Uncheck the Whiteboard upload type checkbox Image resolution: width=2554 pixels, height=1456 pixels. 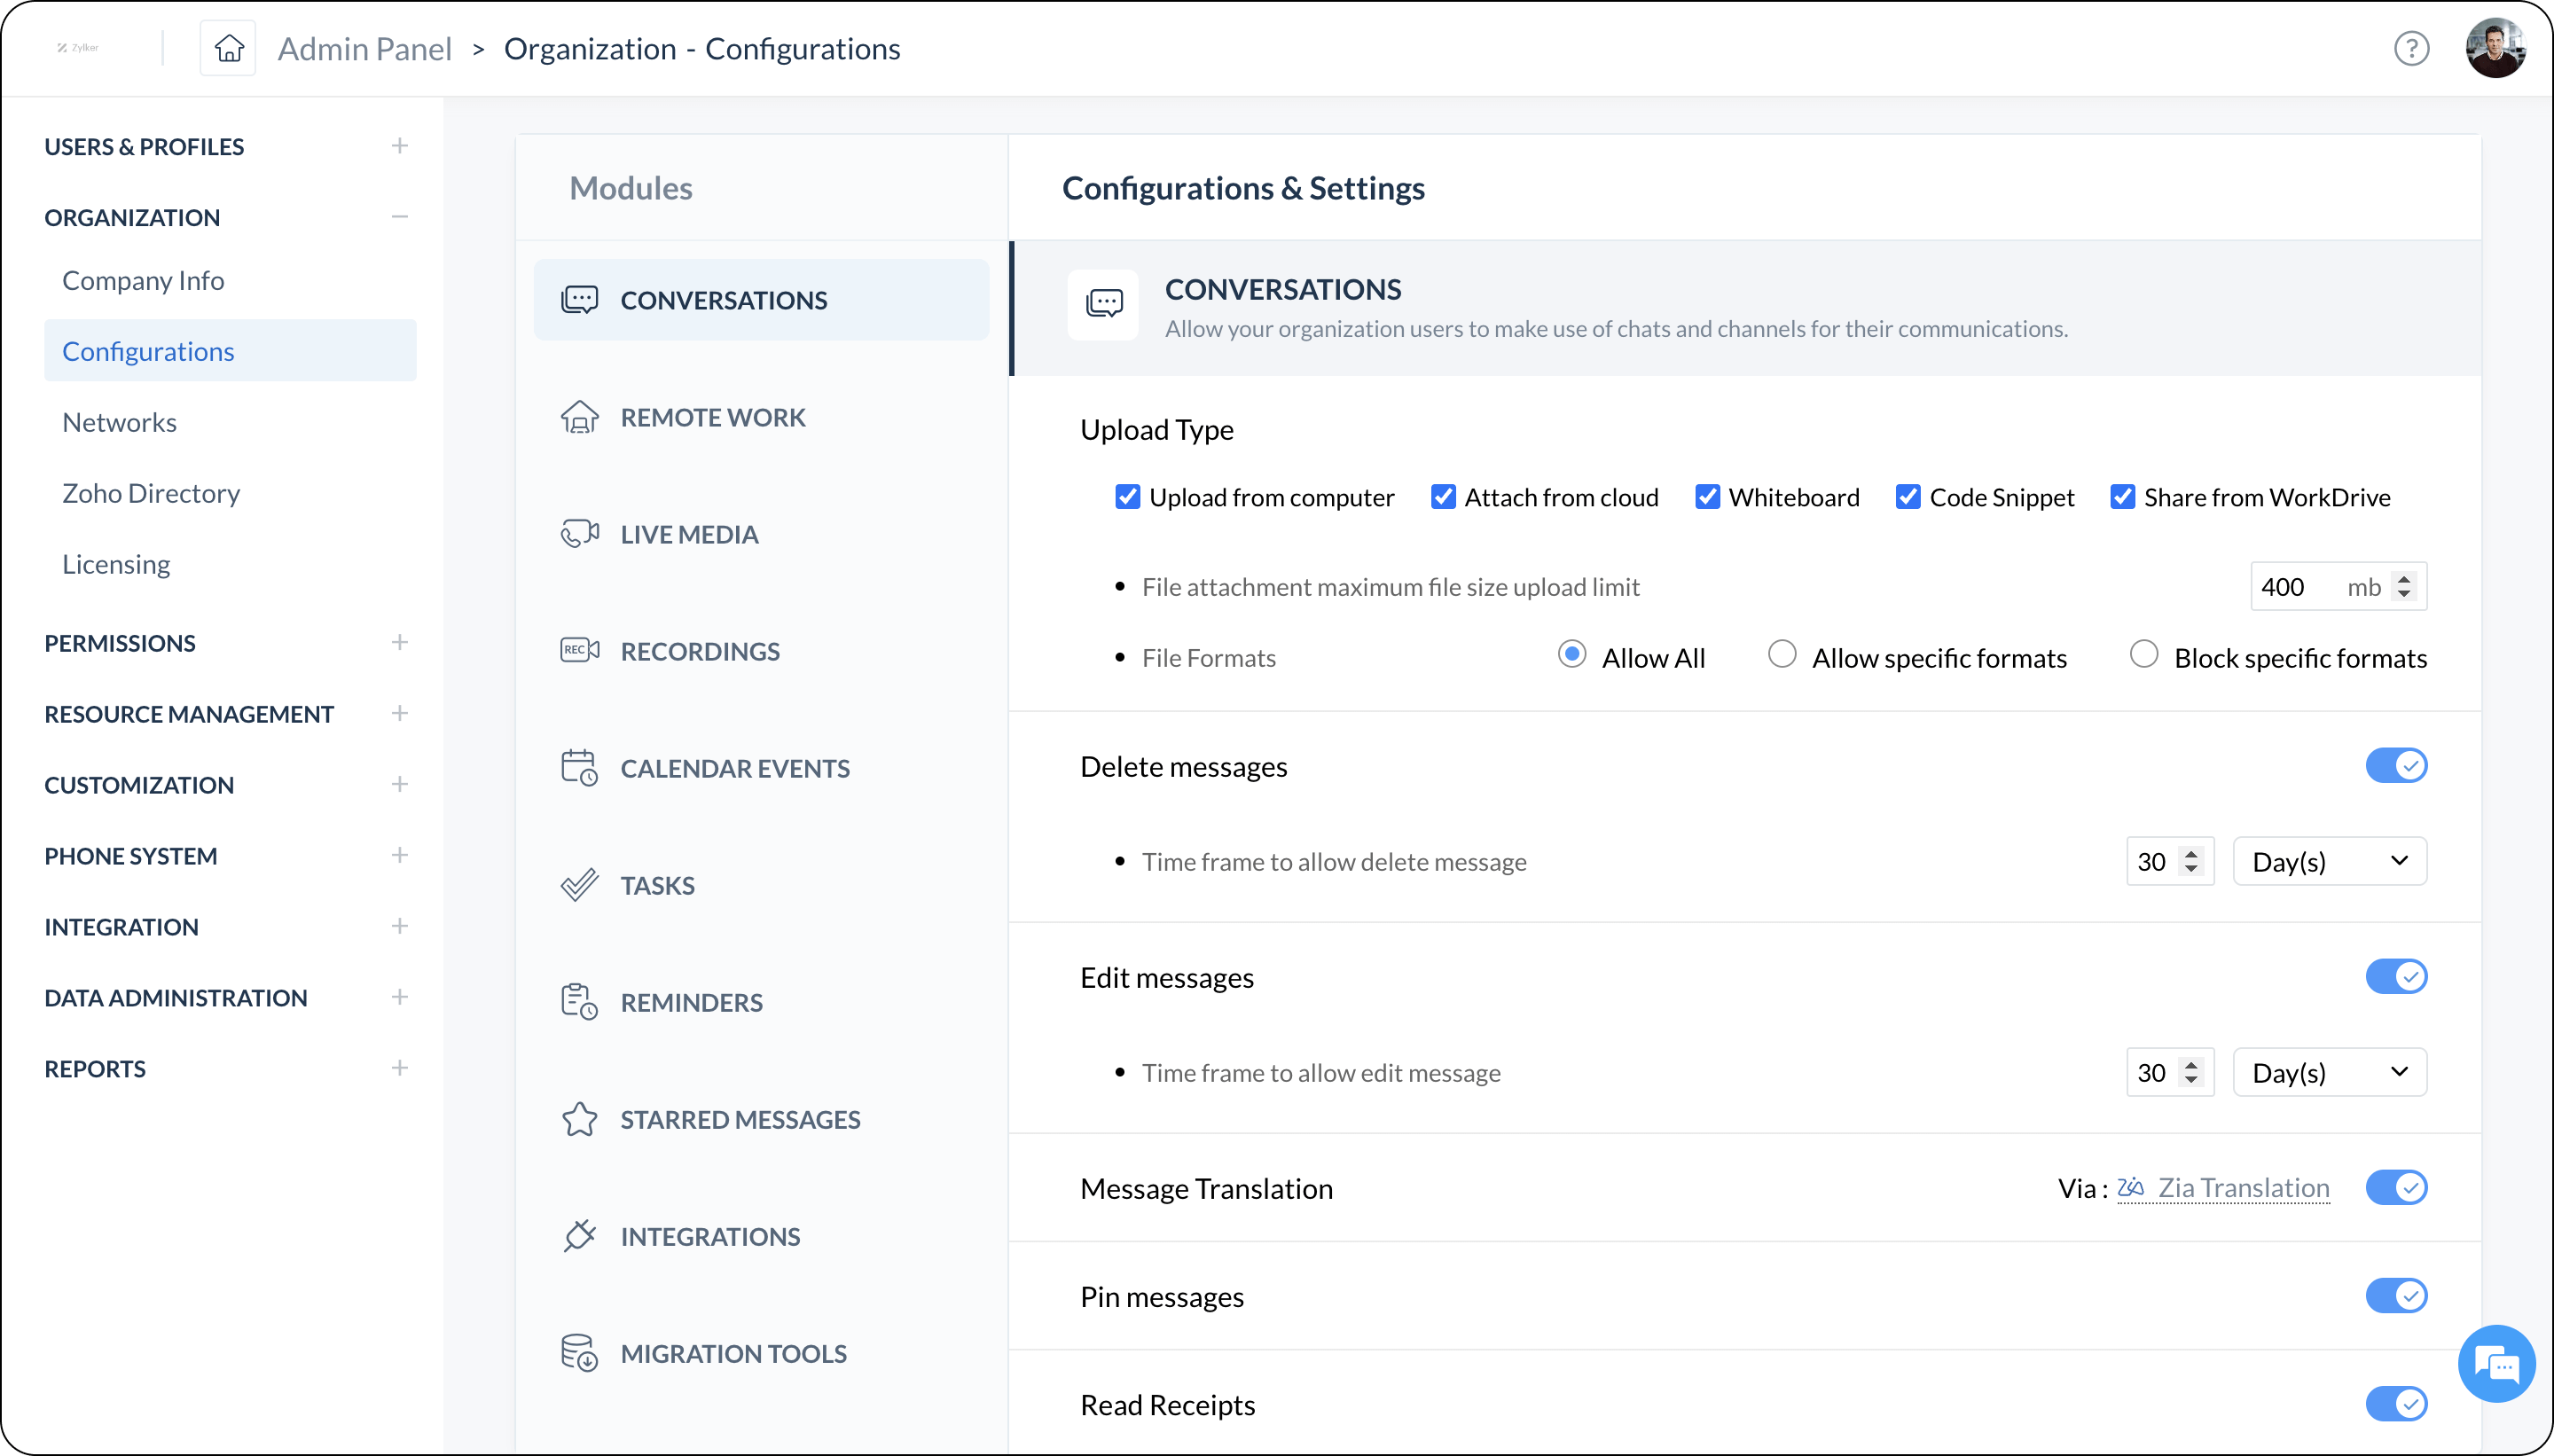click(1707, 497)
